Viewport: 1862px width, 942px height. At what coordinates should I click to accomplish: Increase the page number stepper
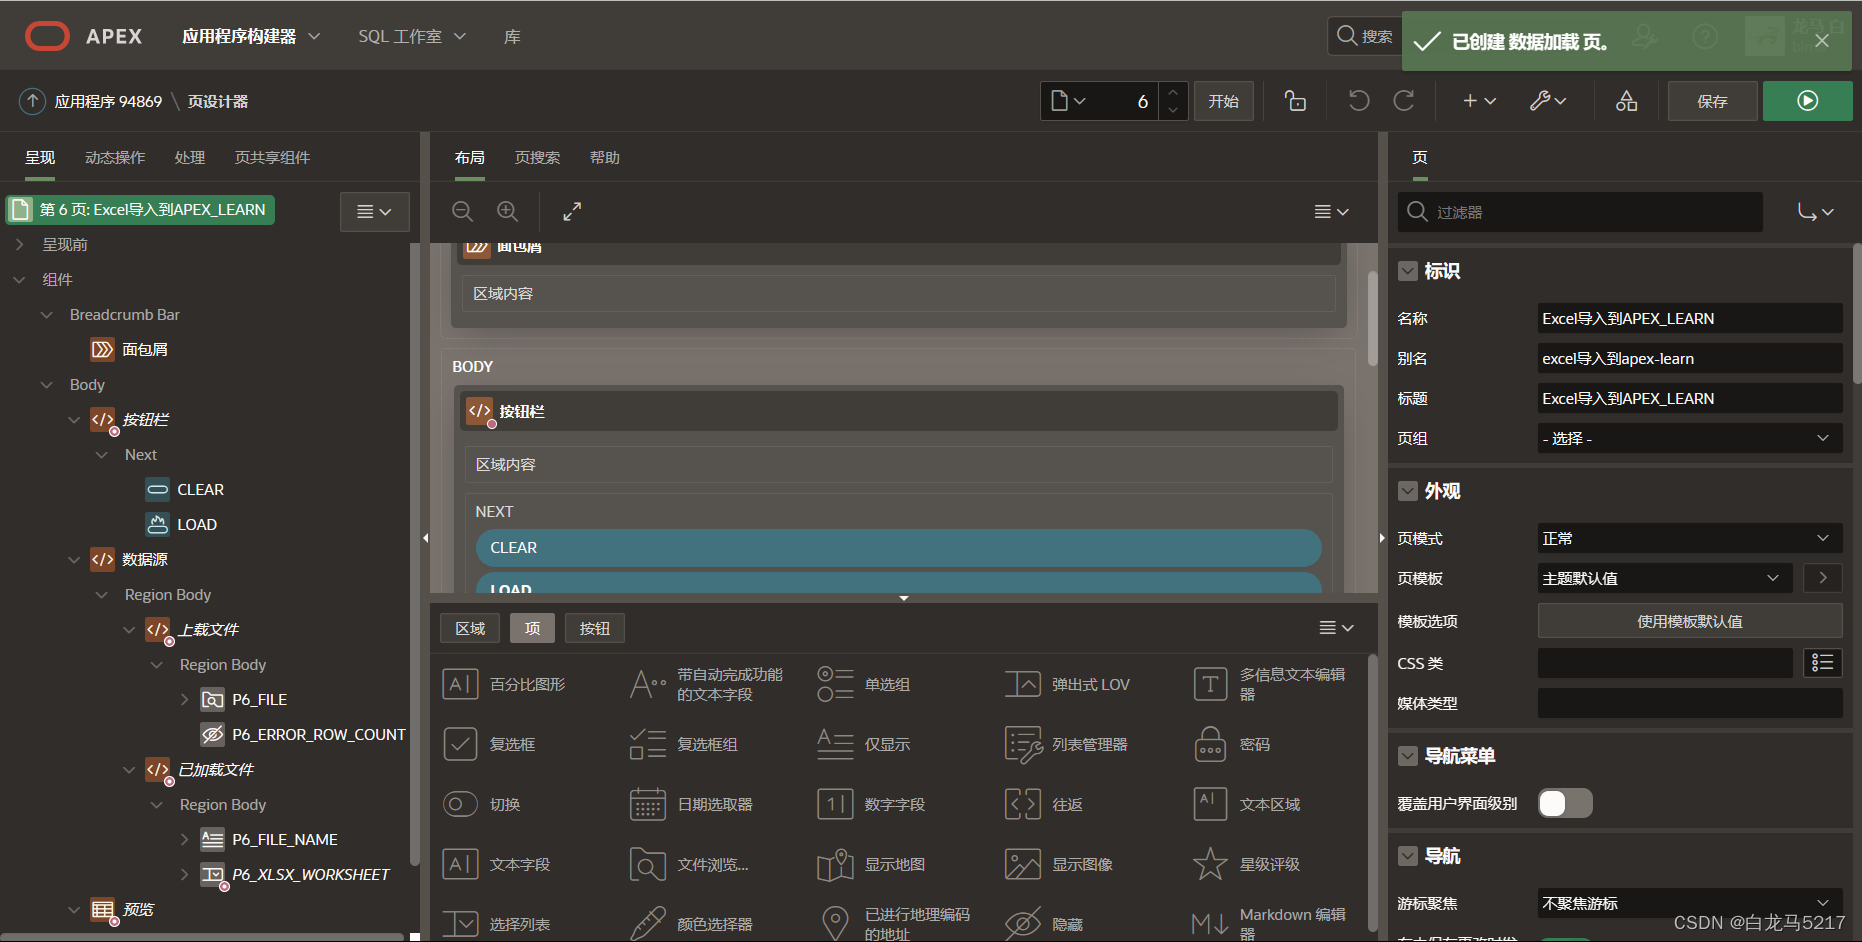coord(1173,91)
